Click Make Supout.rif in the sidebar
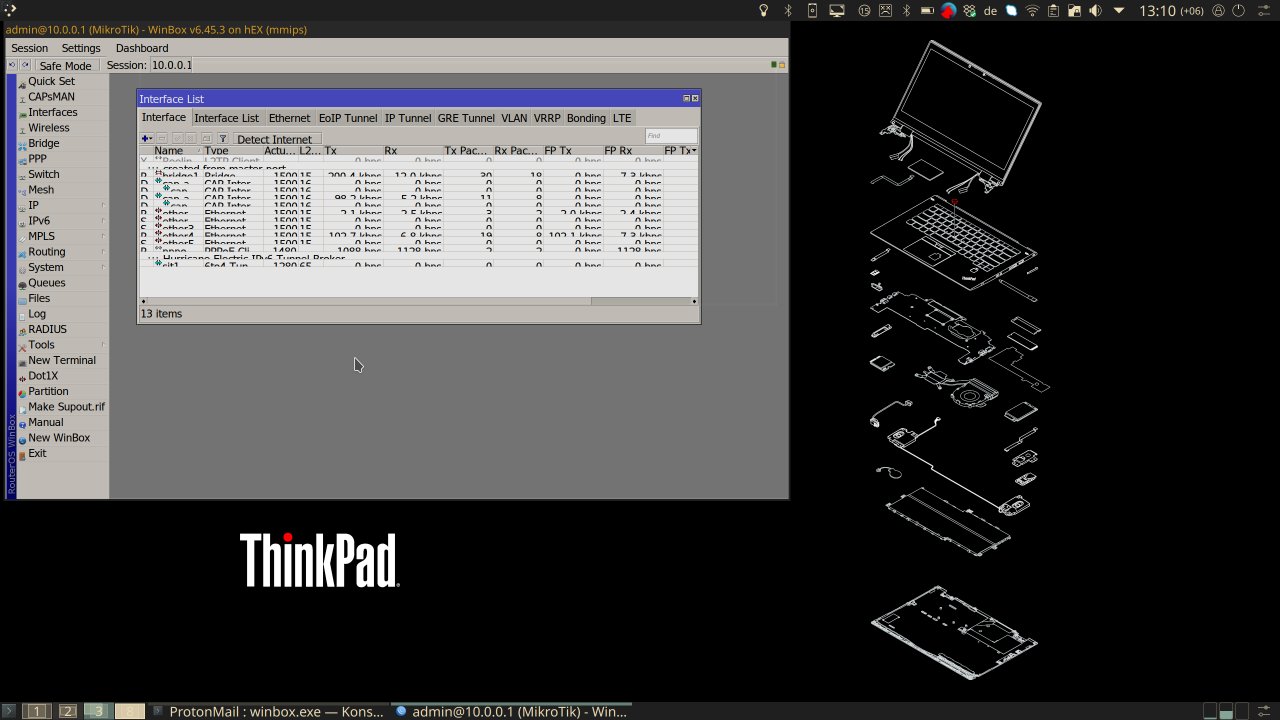This screenshot has width=1280, height=720. click(x=66, y=406)
